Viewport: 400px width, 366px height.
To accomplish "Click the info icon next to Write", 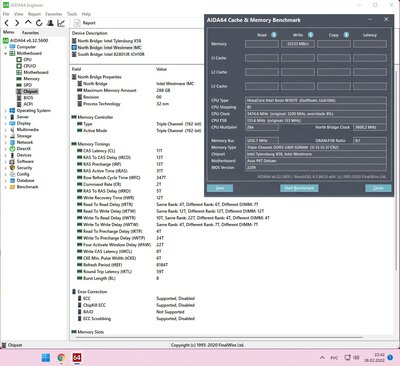I will pyautogui.click(x=310, y=35).
